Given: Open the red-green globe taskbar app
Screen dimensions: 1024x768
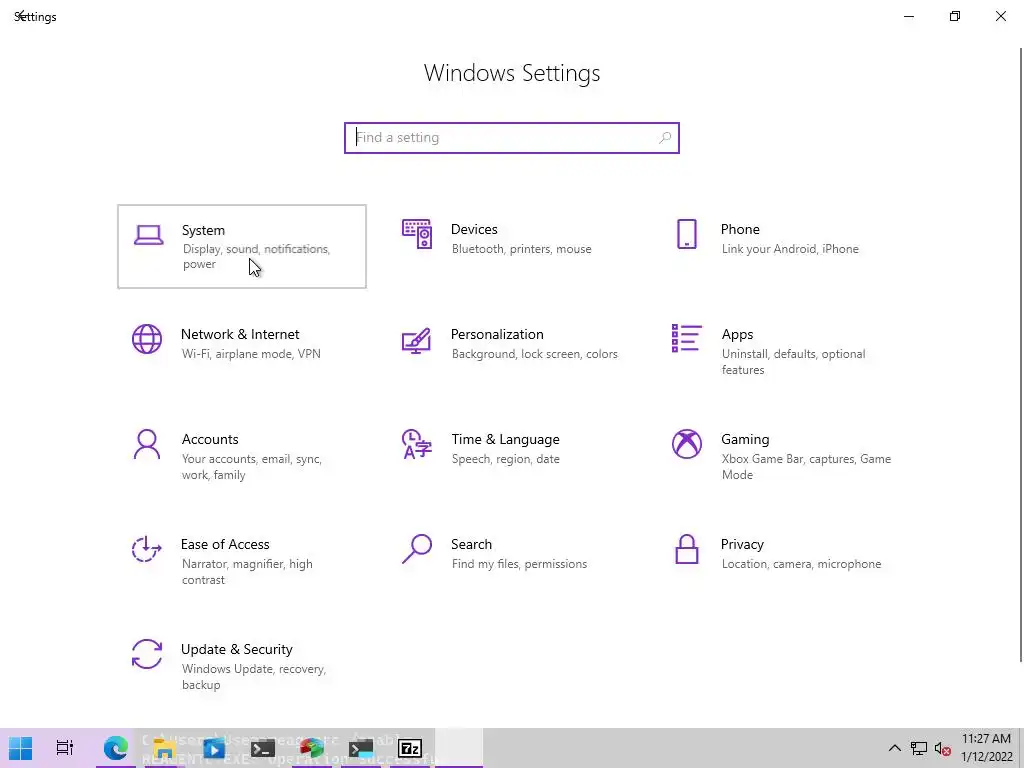Looking at the screenshot, I should point(312,748).
